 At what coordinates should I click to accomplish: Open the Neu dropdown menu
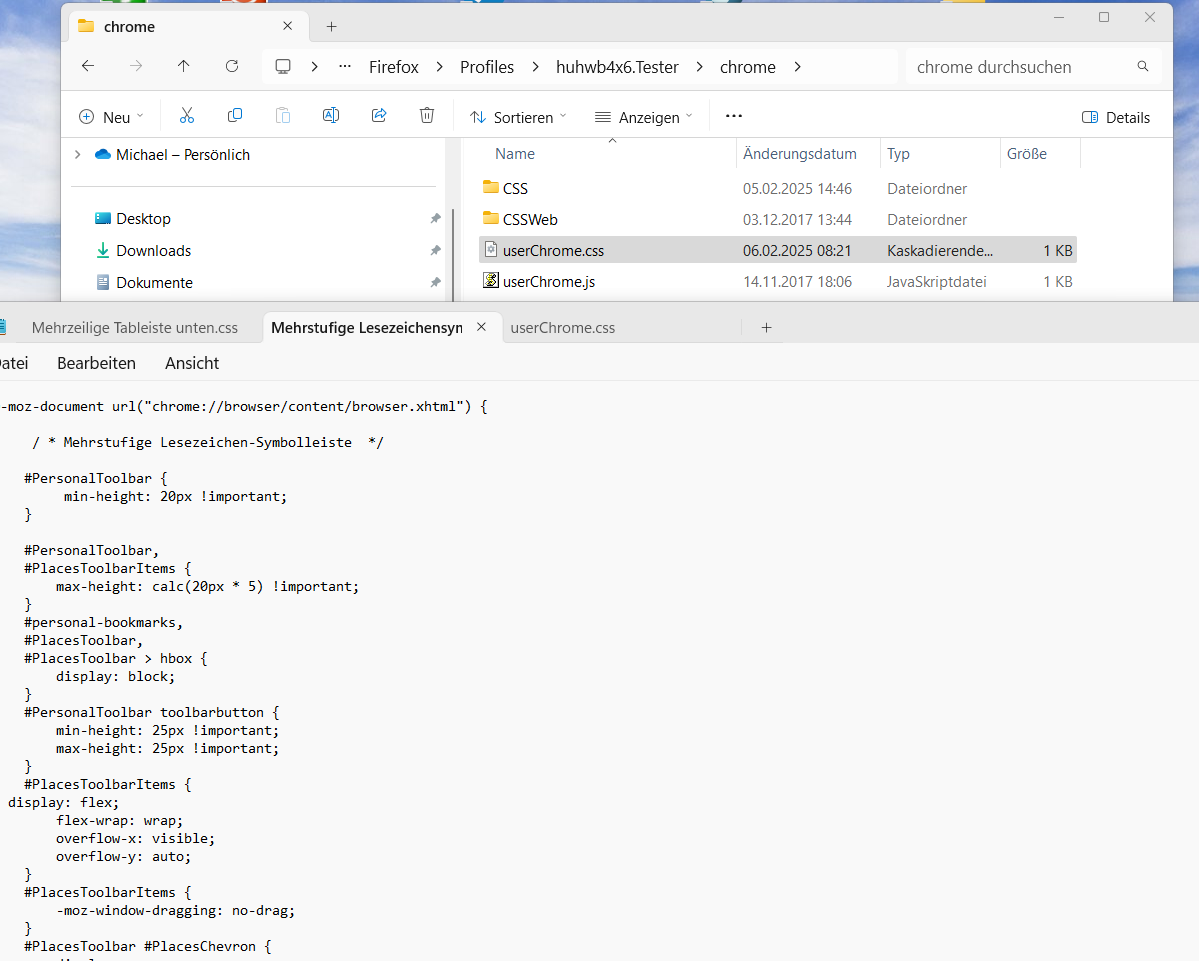click(x=111, y=117)
